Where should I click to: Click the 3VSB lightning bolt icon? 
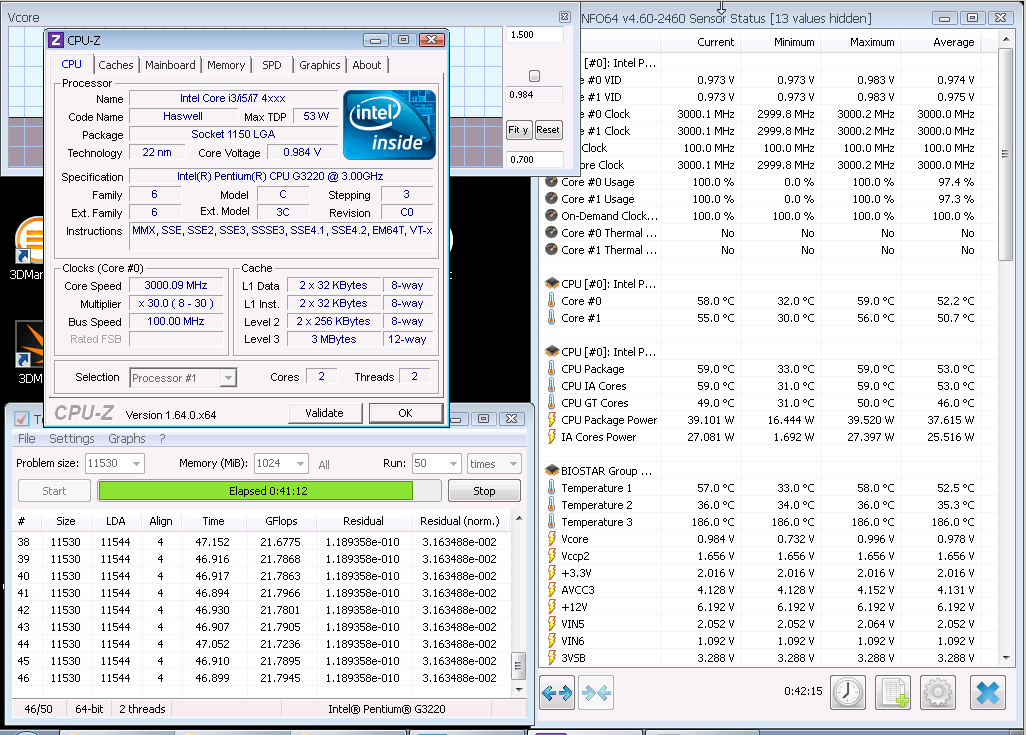click(552, 658)
